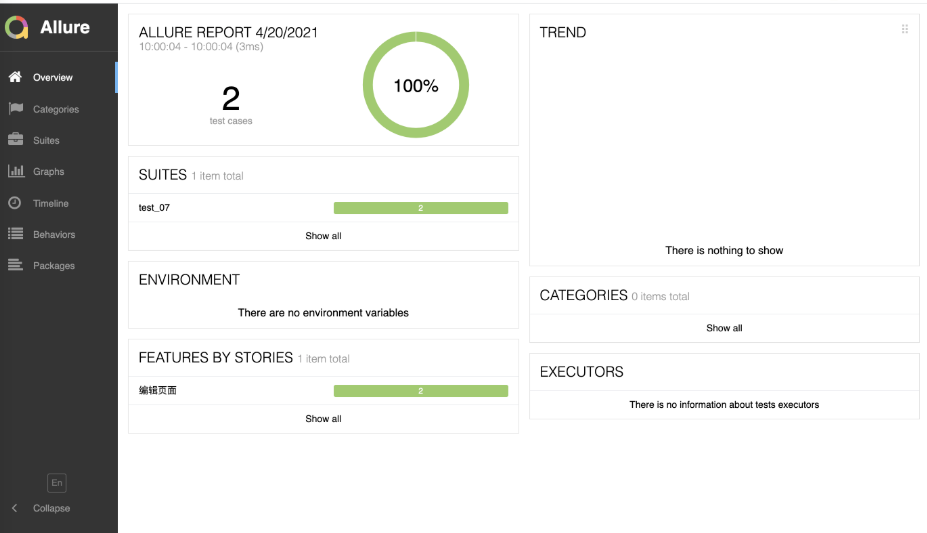Click the Collapse sidebar label
The image size is (927, 533).
[x=51, y=508]
